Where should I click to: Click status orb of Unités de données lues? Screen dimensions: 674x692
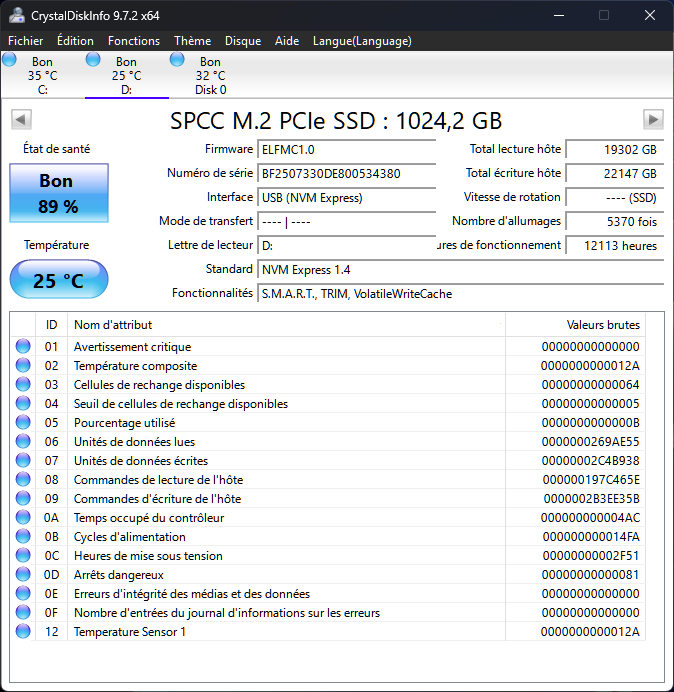(23, 441)
